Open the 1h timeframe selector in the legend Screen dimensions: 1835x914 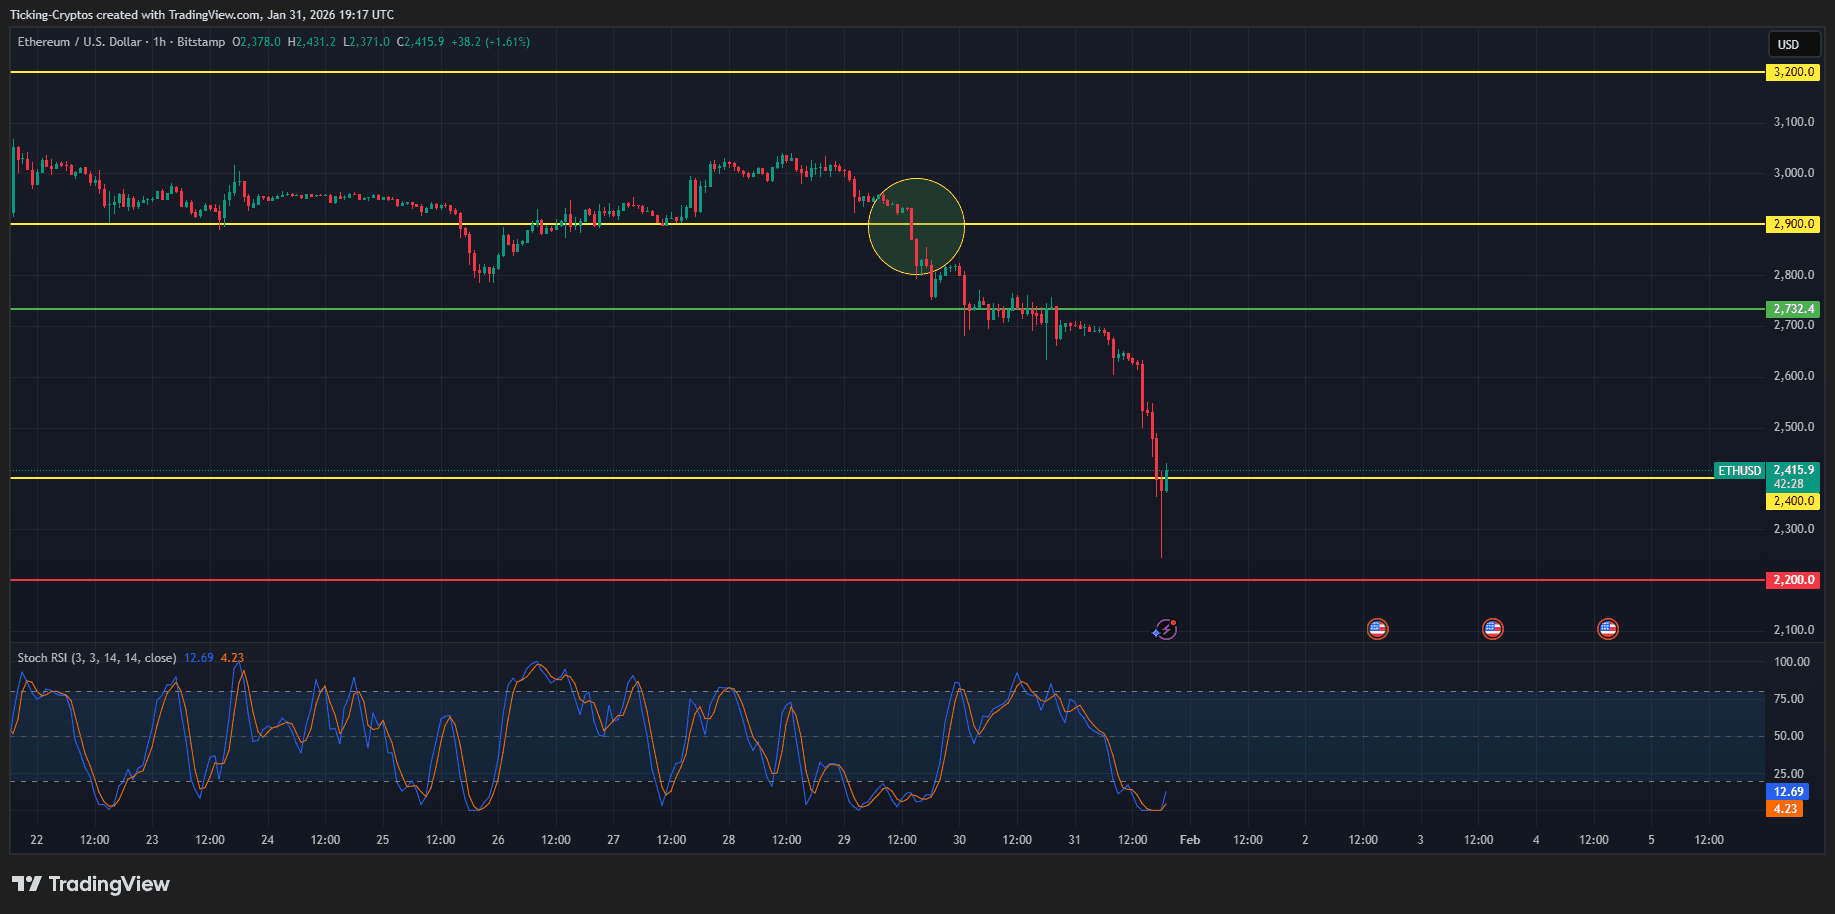(158, 42)
